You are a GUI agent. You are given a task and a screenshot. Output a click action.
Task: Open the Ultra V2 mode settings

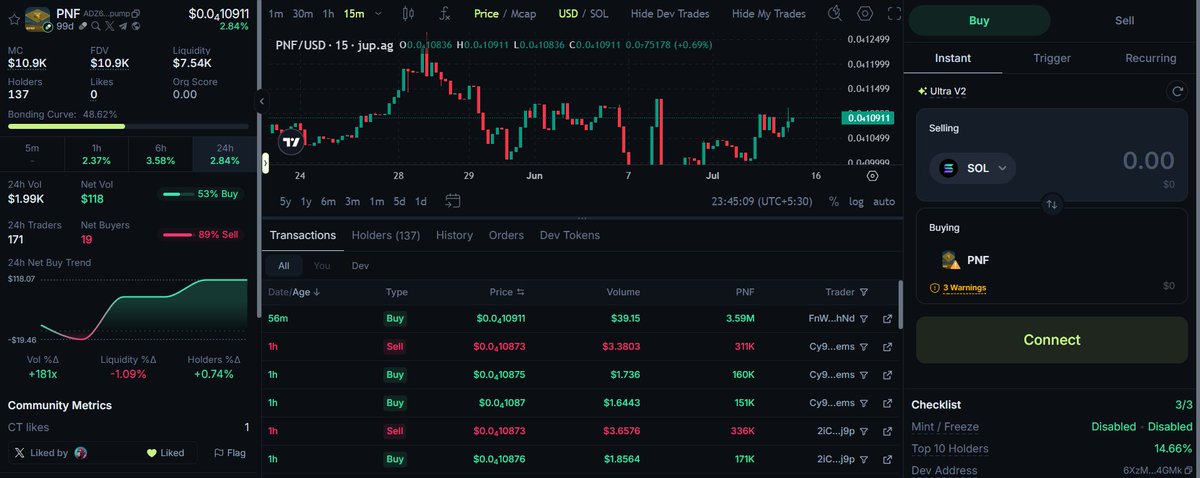tap(942, 91)
